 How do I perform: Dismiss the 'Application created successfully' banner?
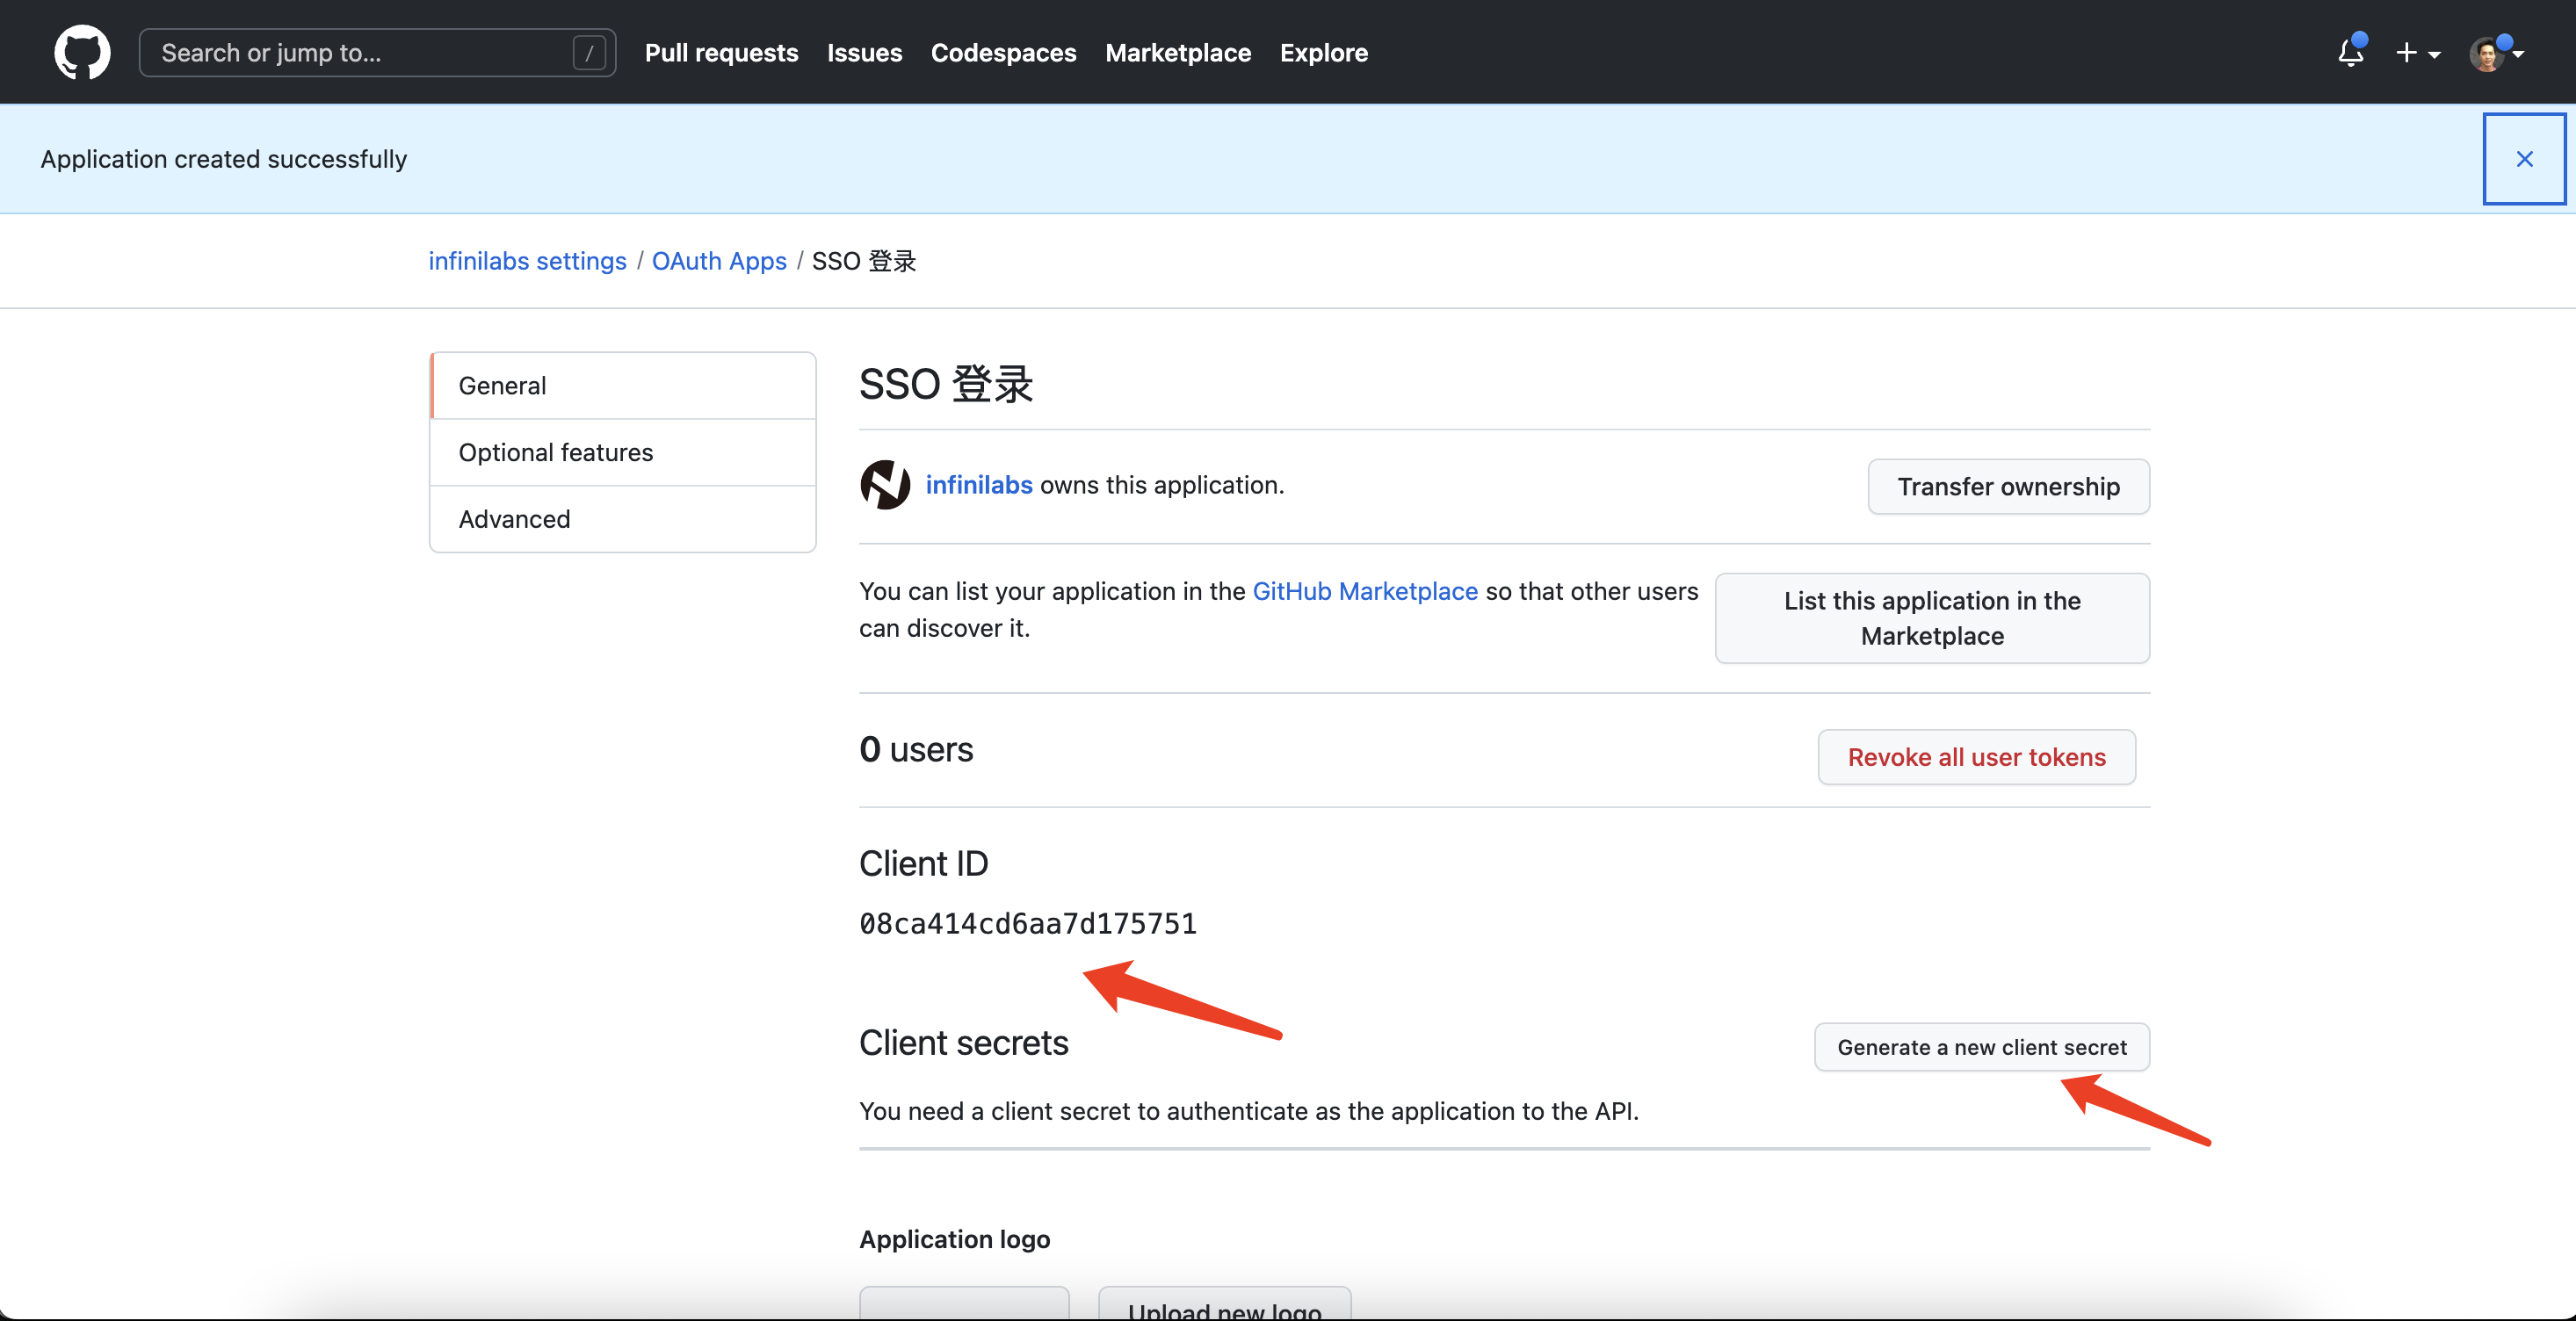[x=2523, y=158]
